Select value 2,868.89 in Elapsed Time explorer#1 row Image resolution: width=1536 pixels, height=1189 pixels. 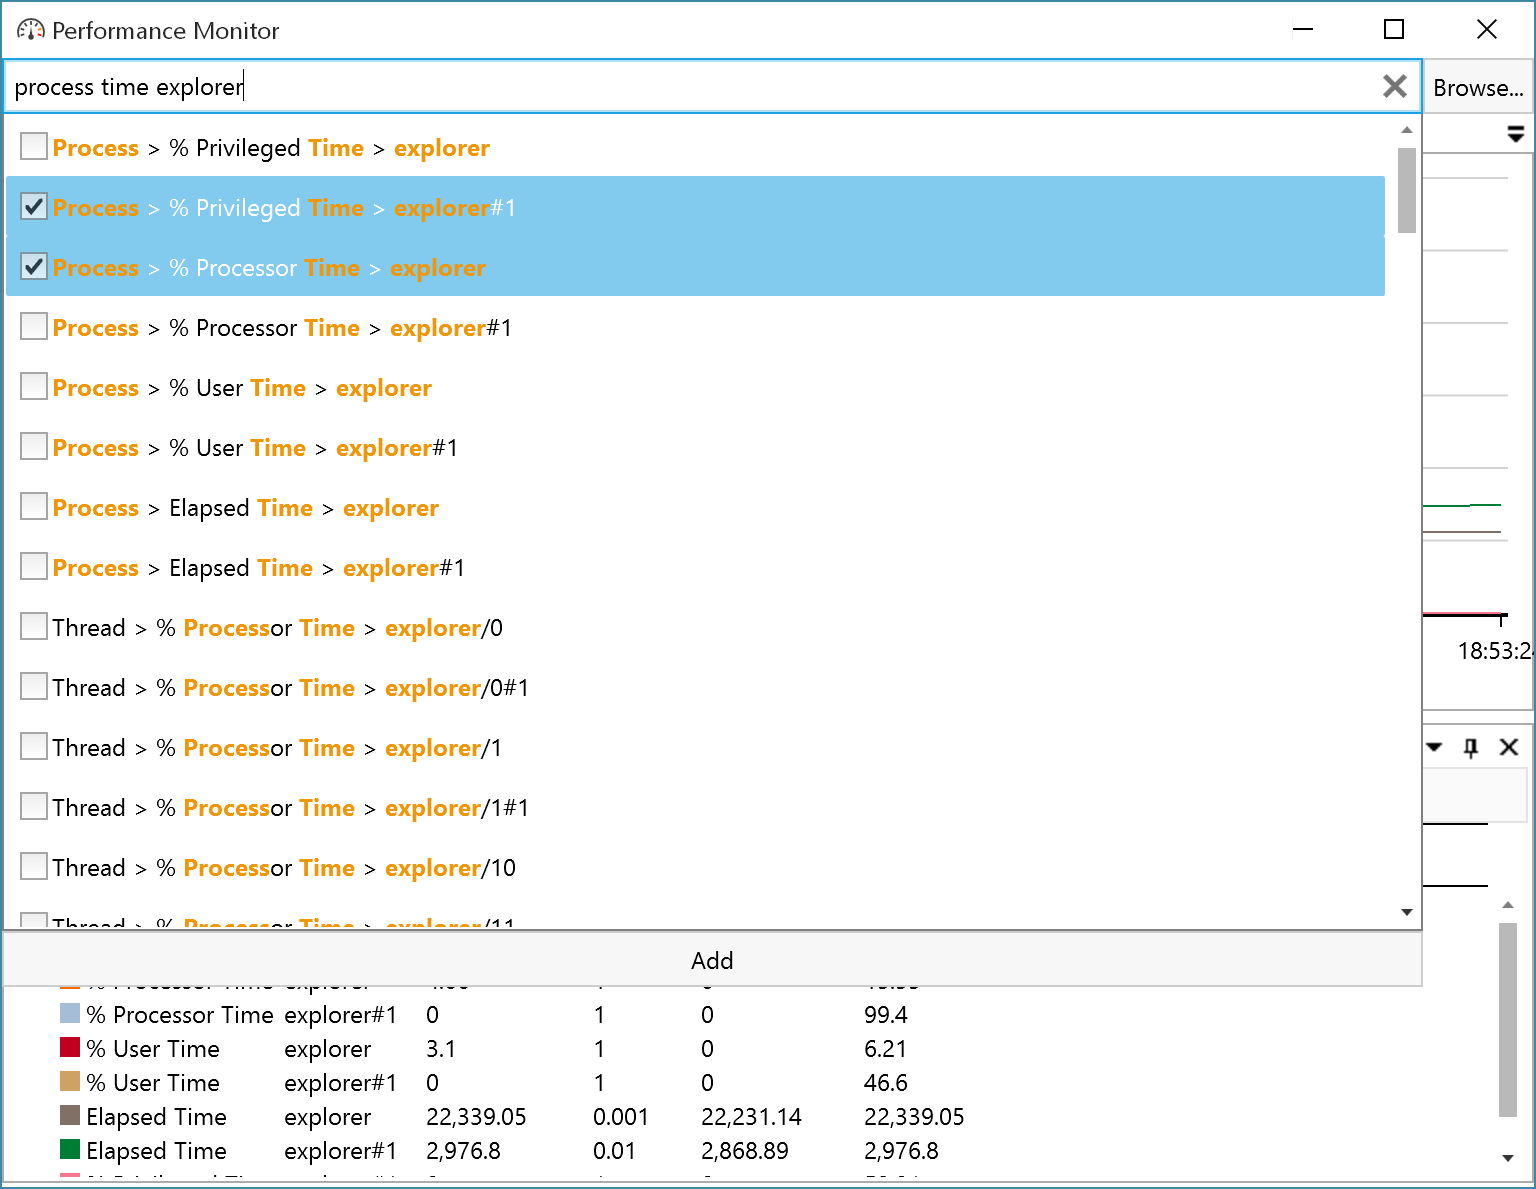coord(745,1151)
